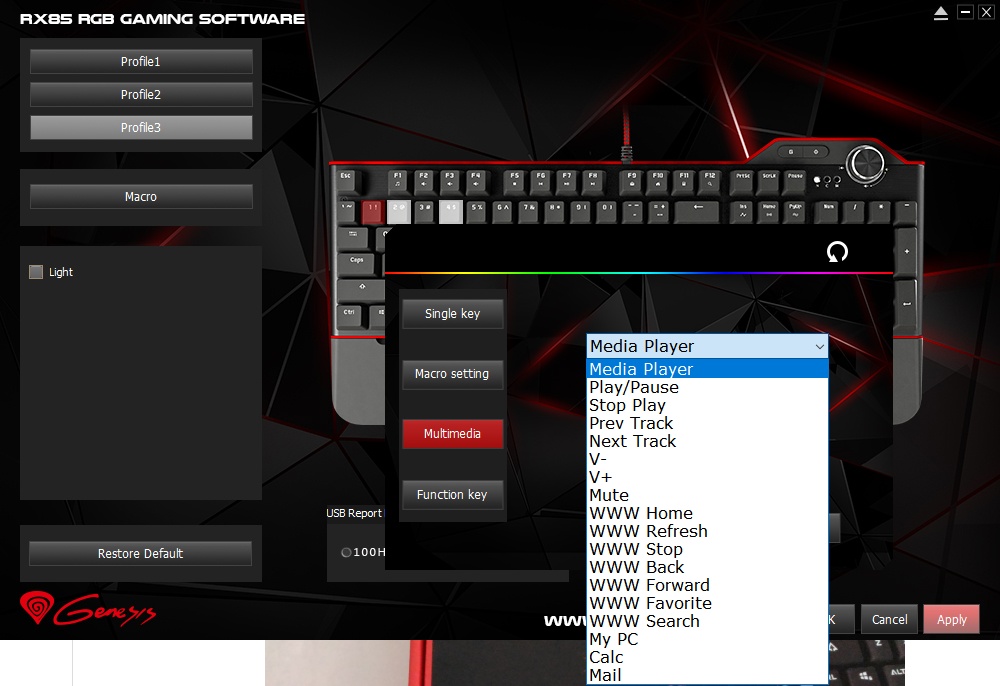Screen dimensions: 1000x686
Task: Choose Mail option
Action: tap(707, 675)
